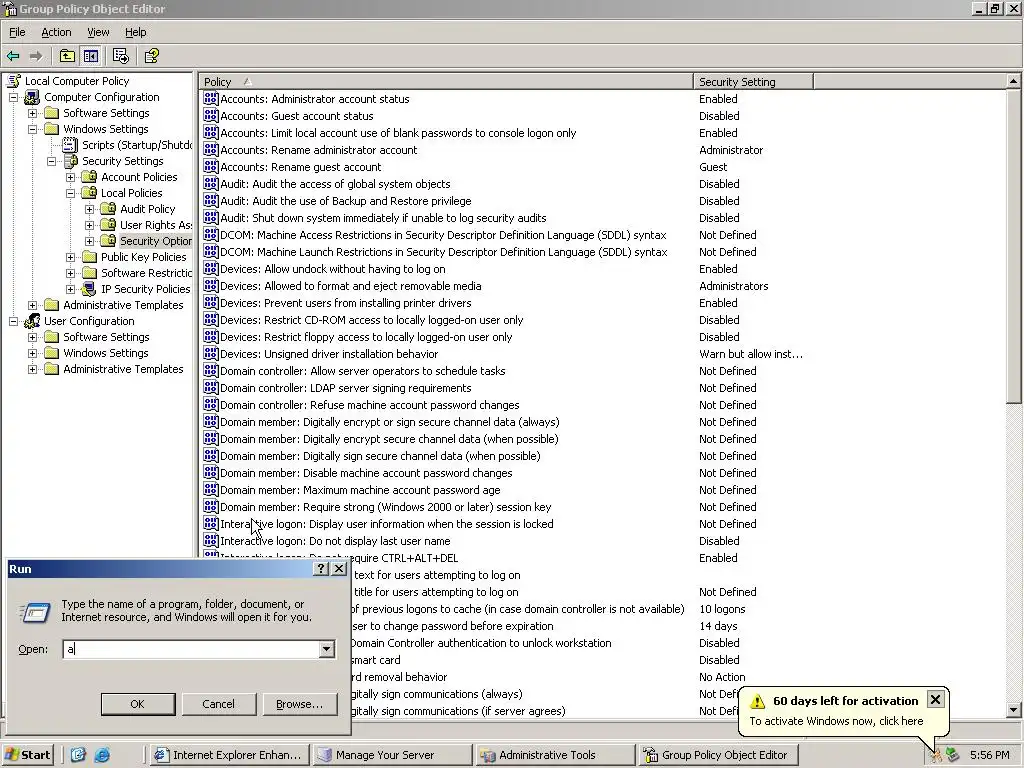The image size is (1024, 768).
Task: Select 'Audit: Shut down system immediately' policy
Action: pyautogui.click(x=383, y=217)
